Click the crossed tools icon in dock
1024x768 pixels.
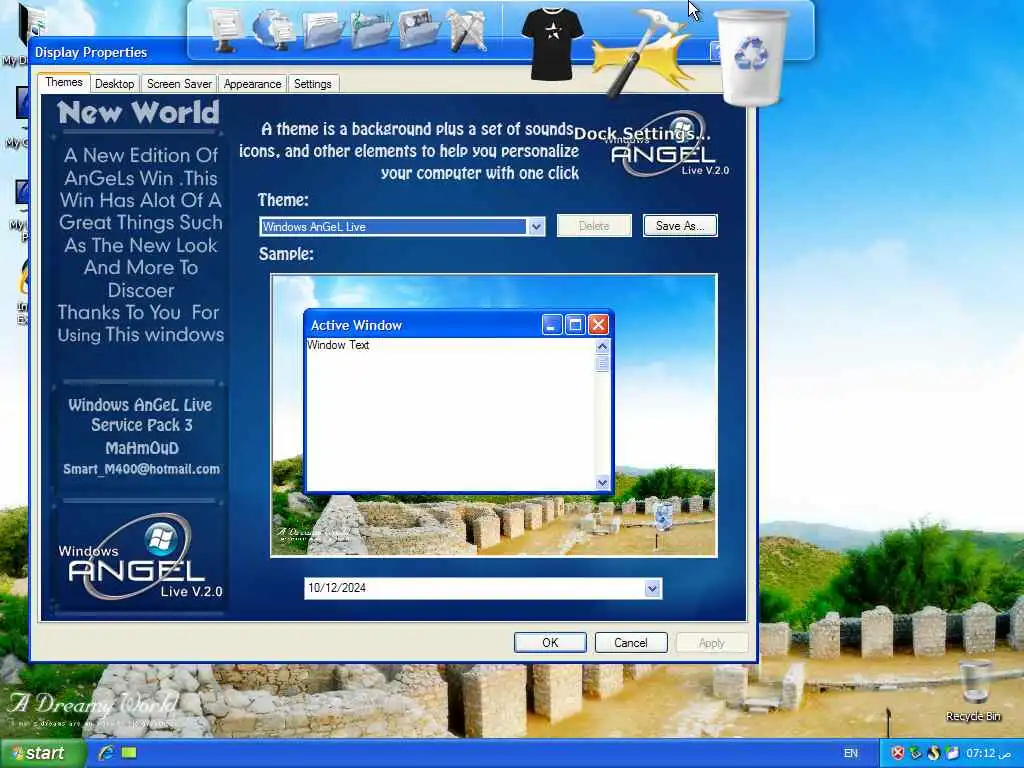coord(466,30)
